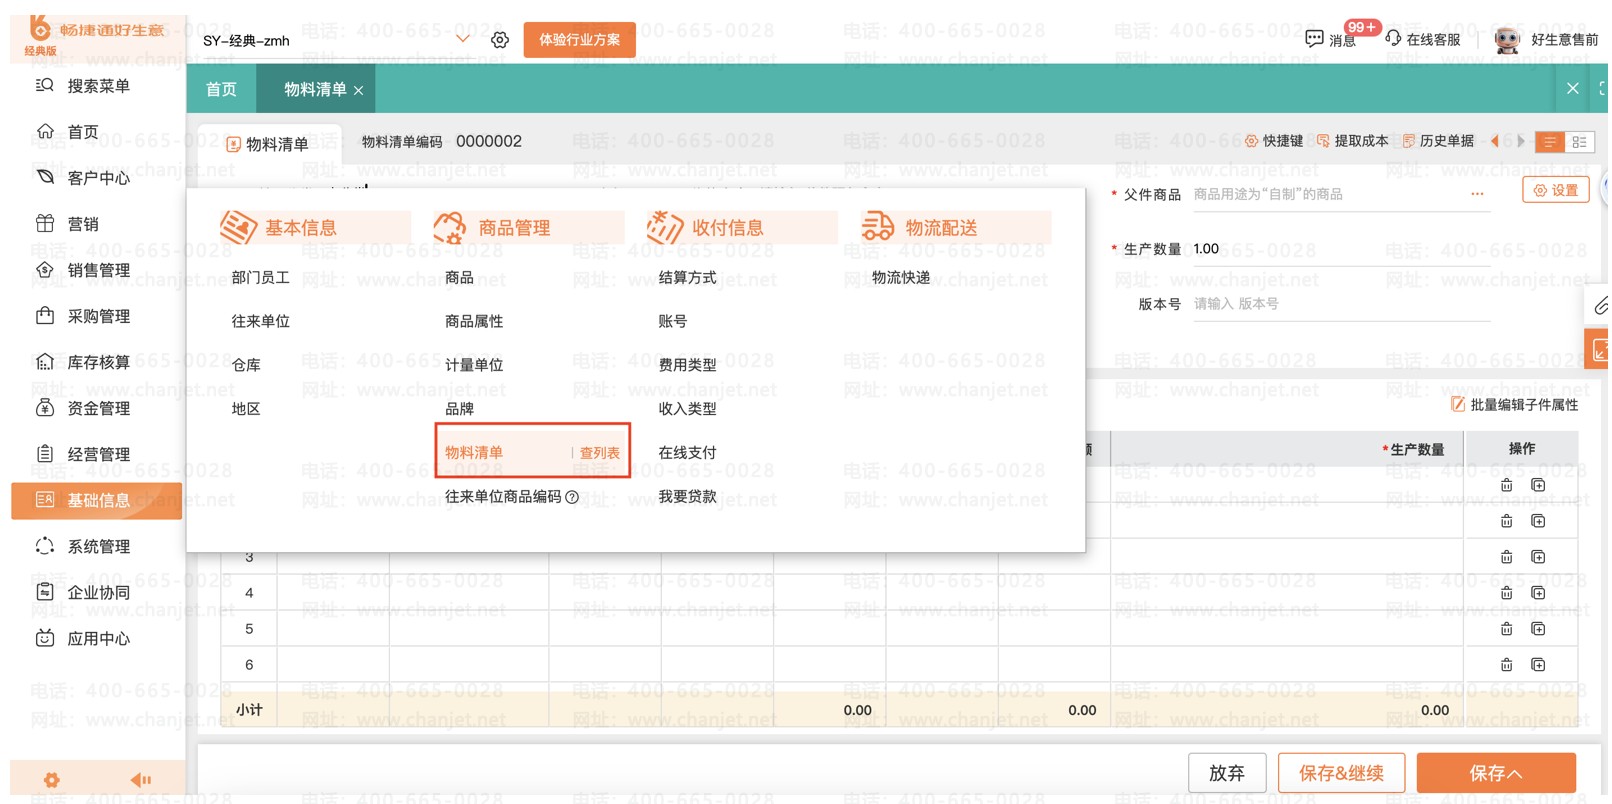Image resolution: width=1612 pixels, height=804 pixels.
Task: Open 地区 menu entry
Action: tap(246, 409)
